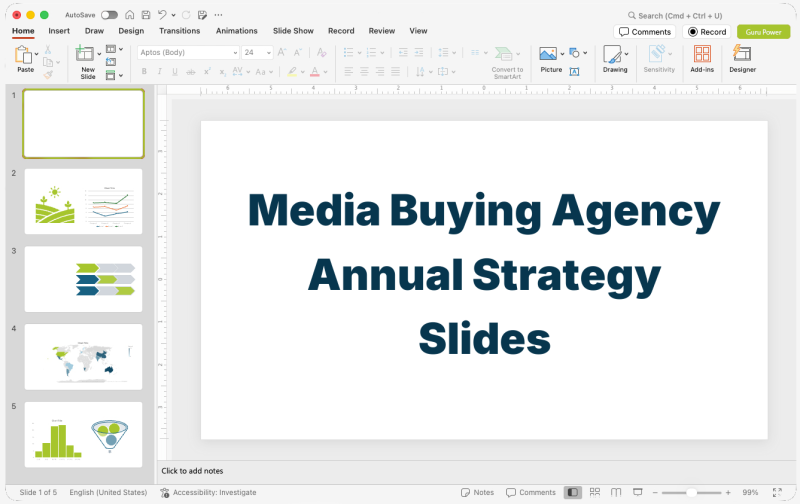Toggle Underline formatting
This screenshot has width=800, height=504.
point(175,72)
